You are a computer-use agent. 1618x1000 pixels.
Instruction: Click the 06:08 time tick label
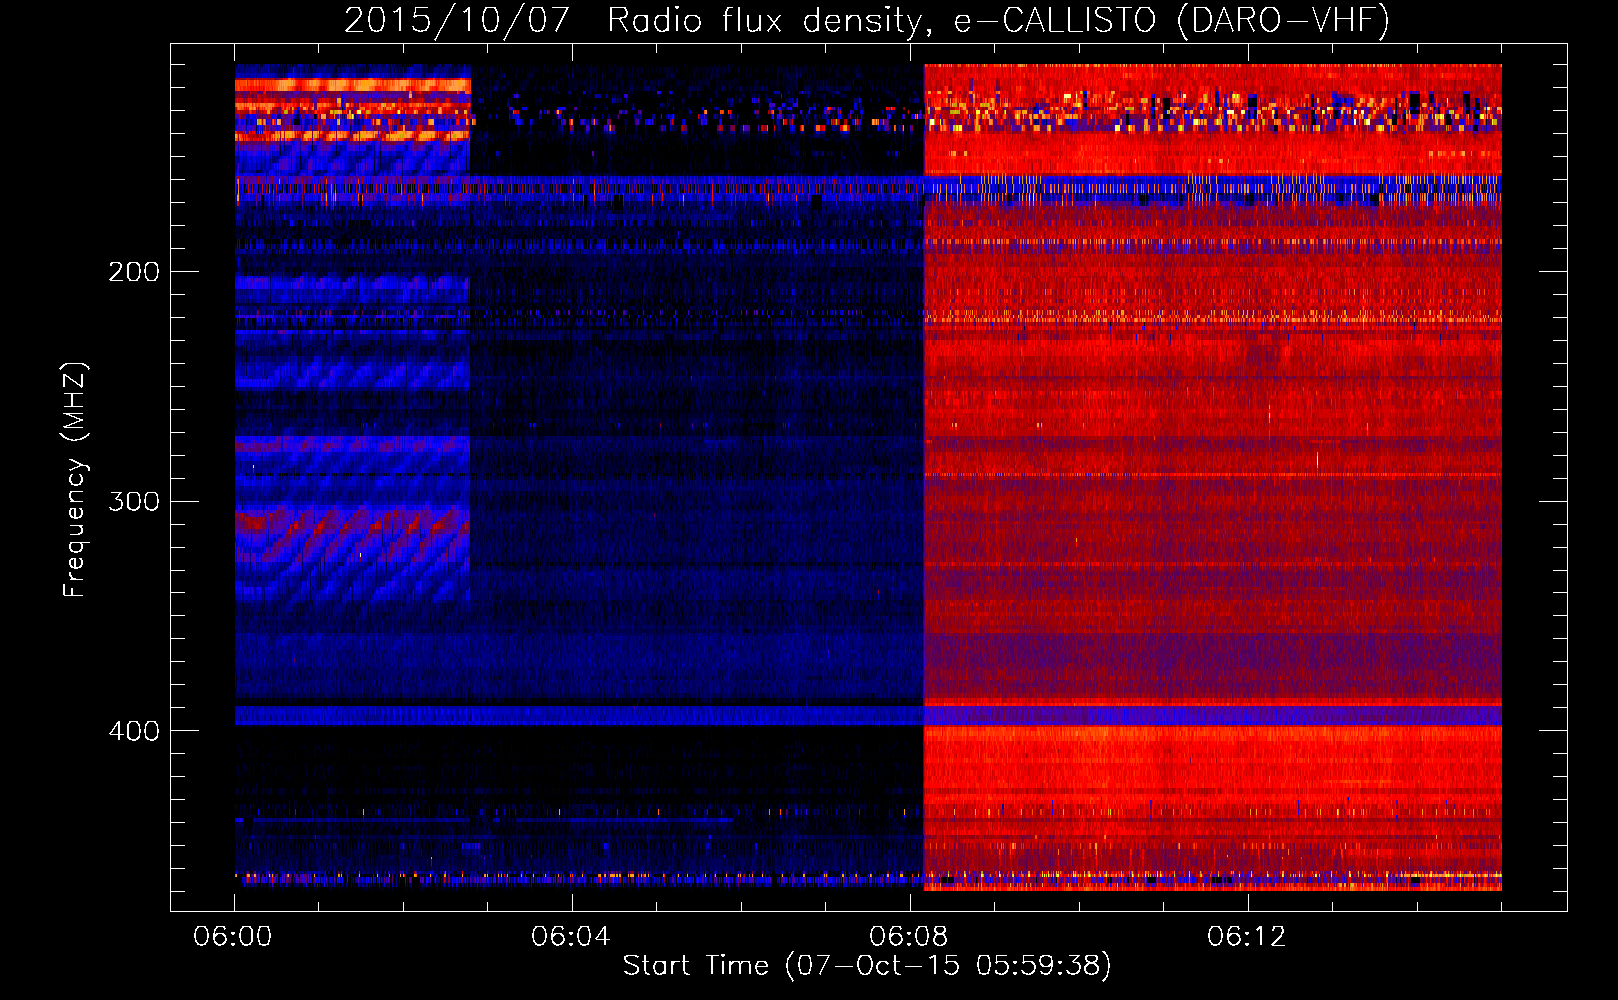tap(909, 937)
